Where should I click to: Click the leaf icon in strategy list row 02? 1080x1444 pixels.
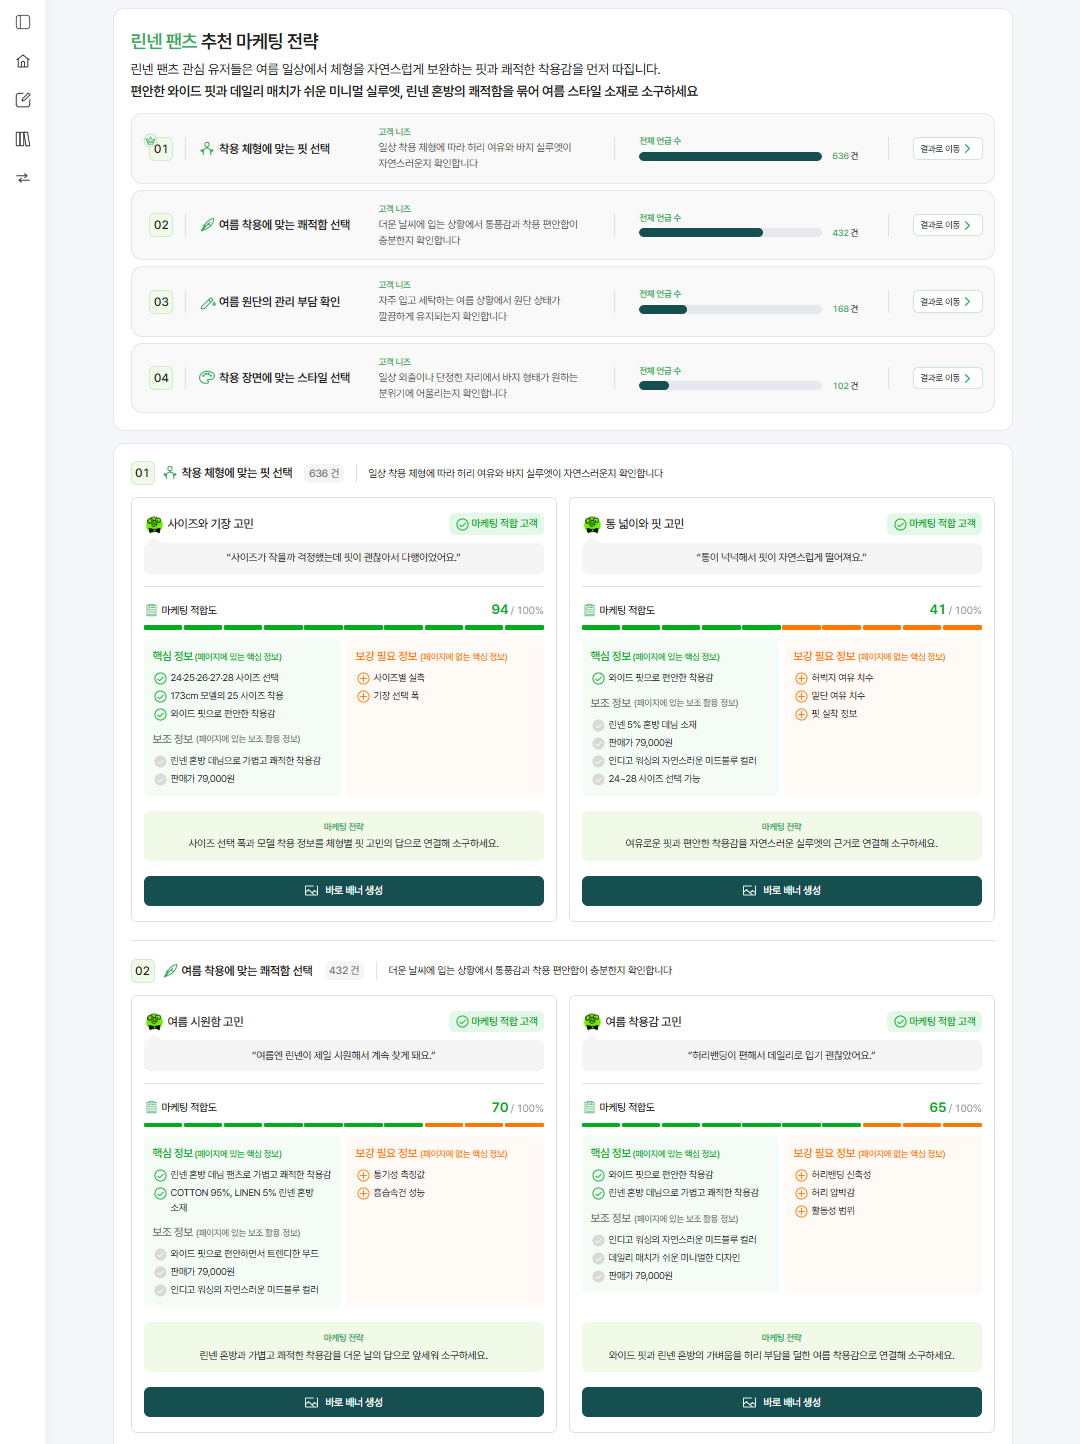coord(207,225)
